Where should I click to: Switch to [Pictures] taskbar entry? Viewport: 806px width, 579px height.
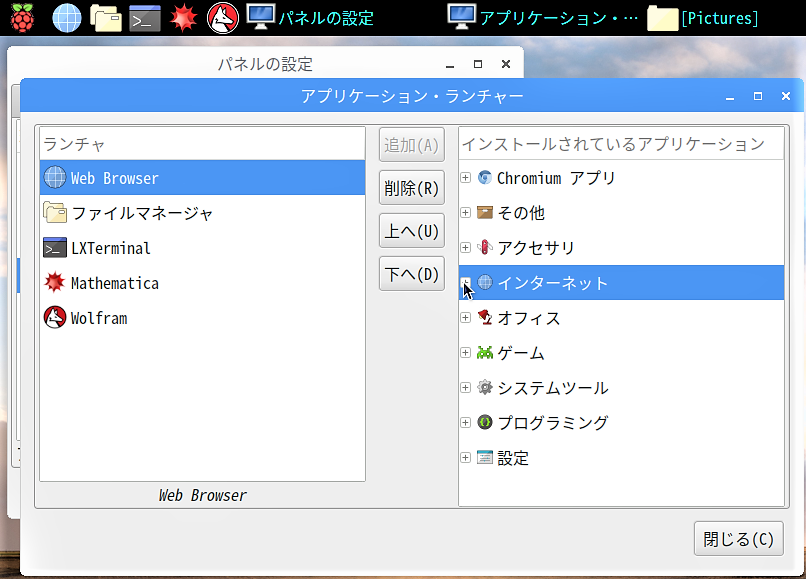703,18
